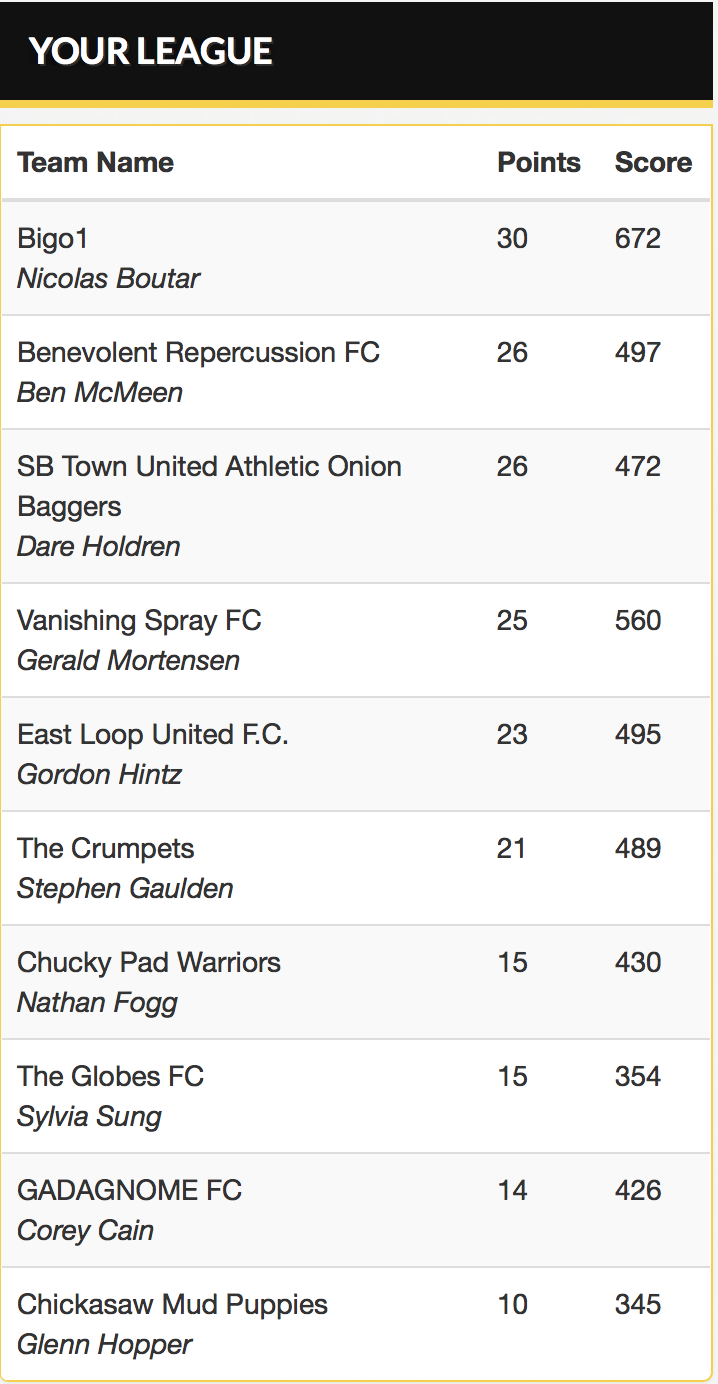Click the GADAGNOME FC team name
The width and height of the screenshot is (718, 1384).
(x=129, y=1190)
